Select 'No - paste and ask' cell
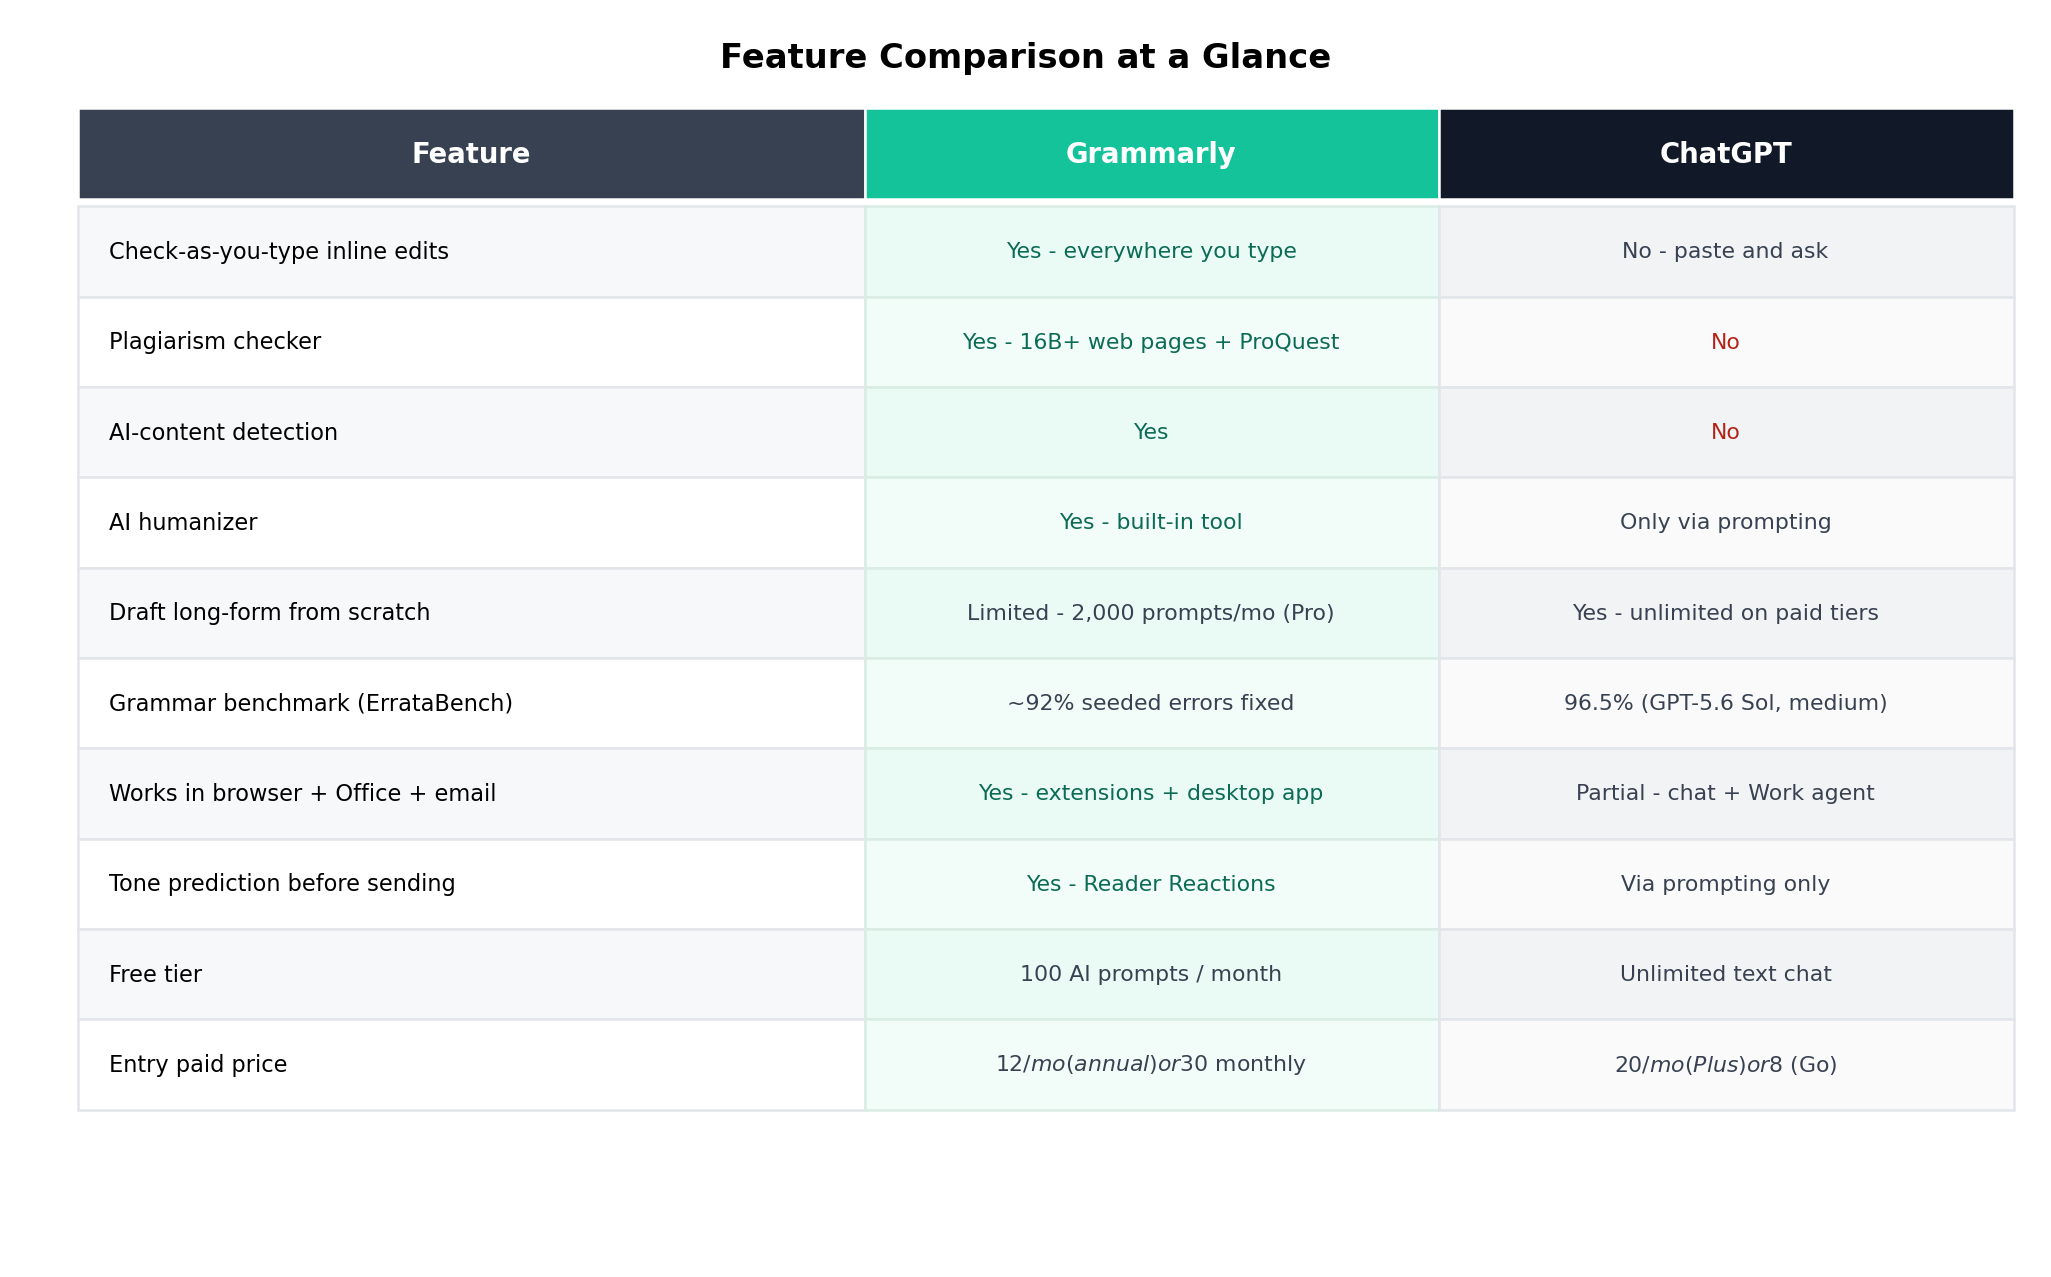Screen dimensions: 2051x1277 click(1726, 252)
